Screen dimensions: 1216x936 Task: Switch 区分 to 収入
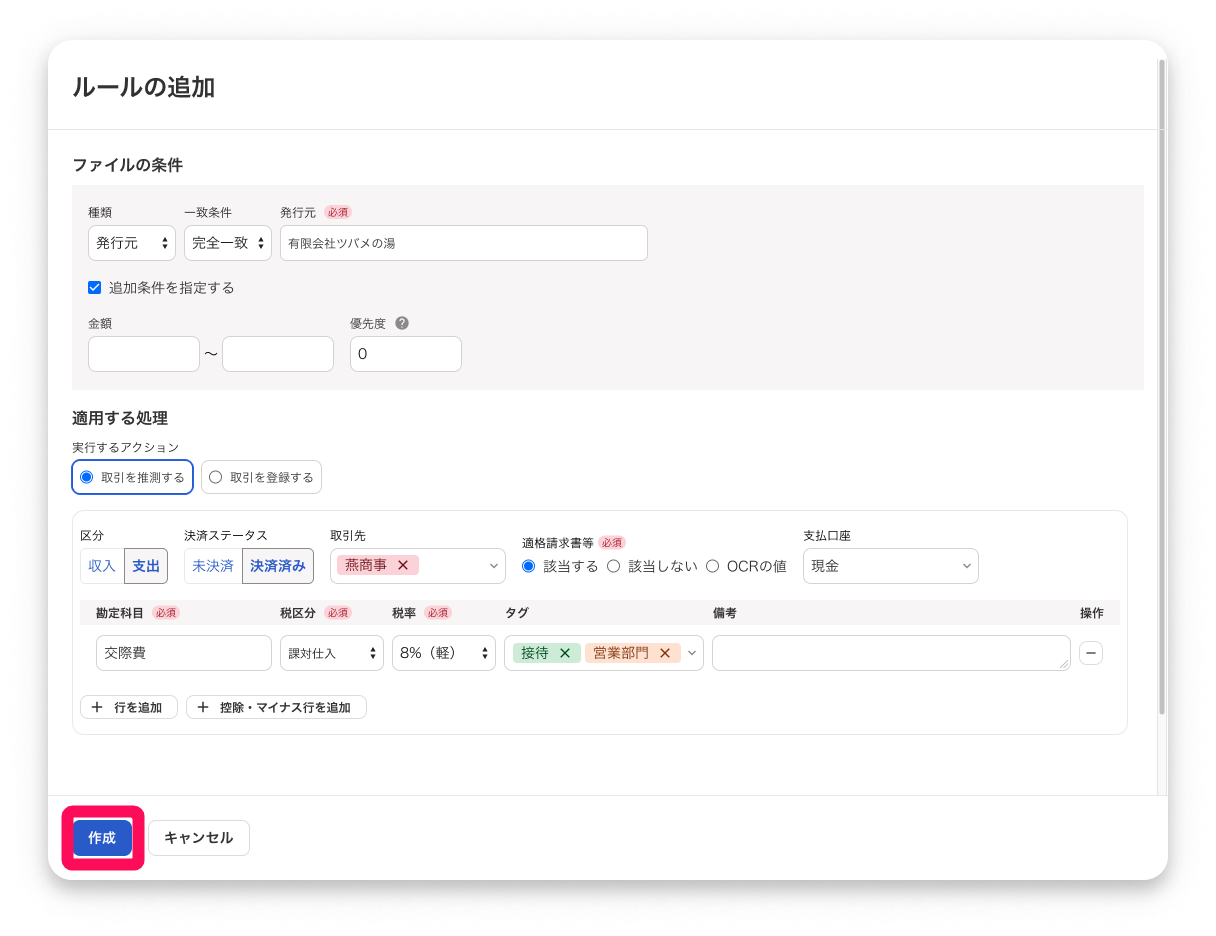102,566
